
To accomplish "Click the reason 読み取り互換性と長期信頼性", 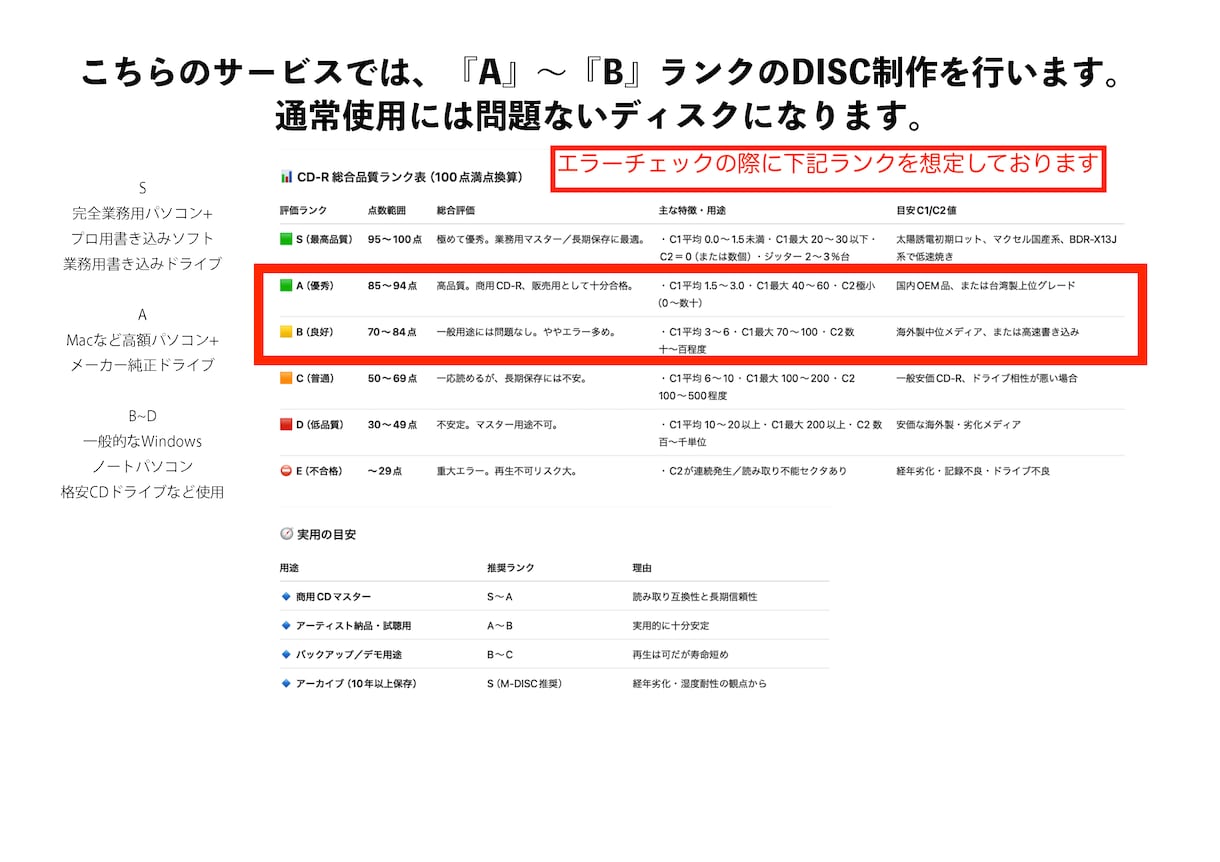I will point(695,597).
